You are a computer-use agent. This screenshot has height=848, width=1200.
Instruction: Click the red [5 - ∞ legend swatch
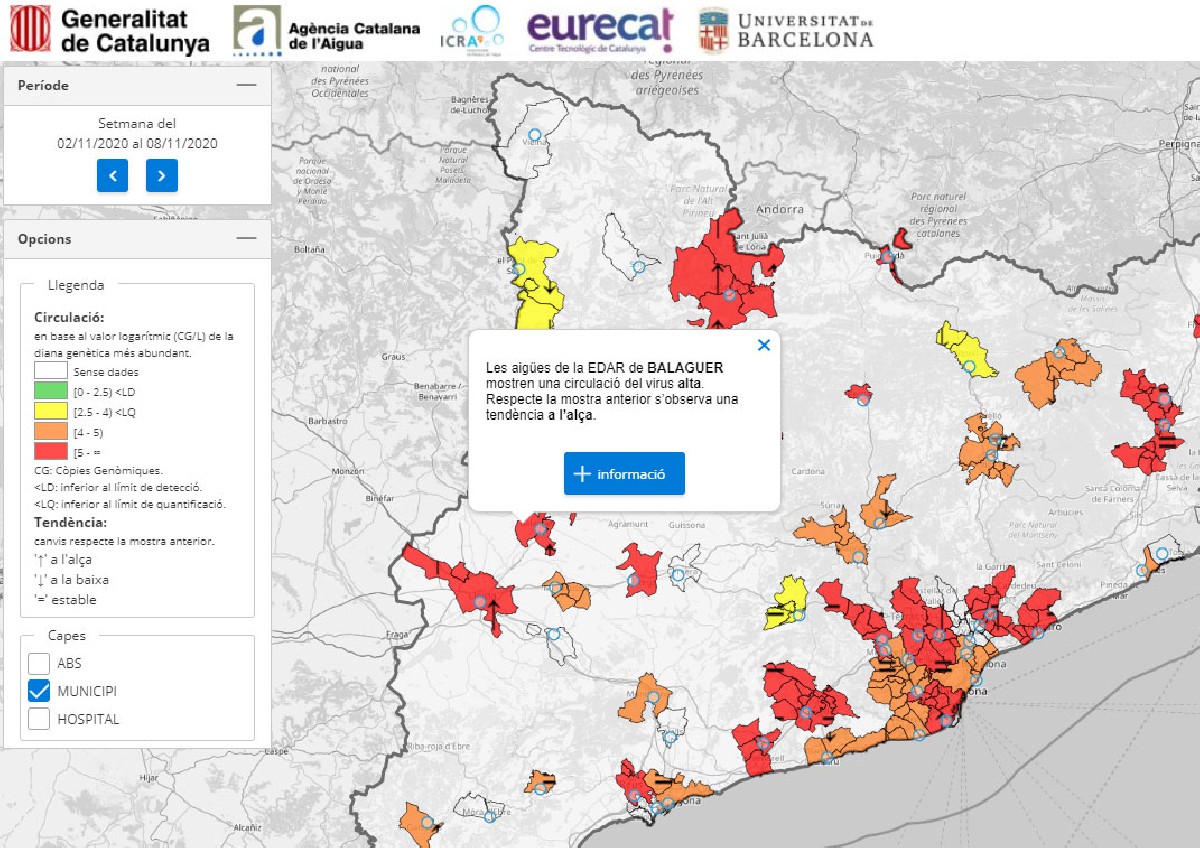50,452
